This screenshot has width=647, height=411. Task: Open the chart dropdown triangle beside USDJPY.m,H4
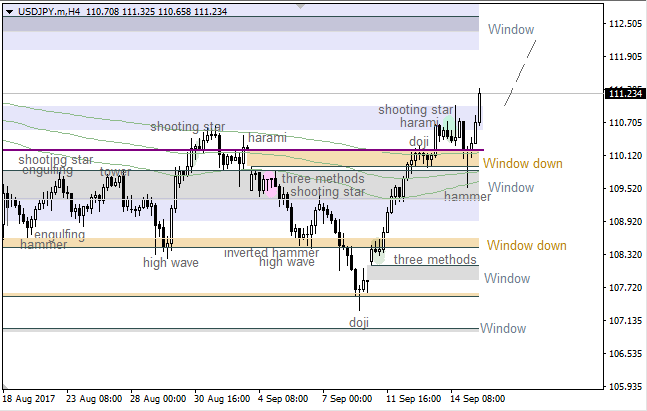(8, 10)
